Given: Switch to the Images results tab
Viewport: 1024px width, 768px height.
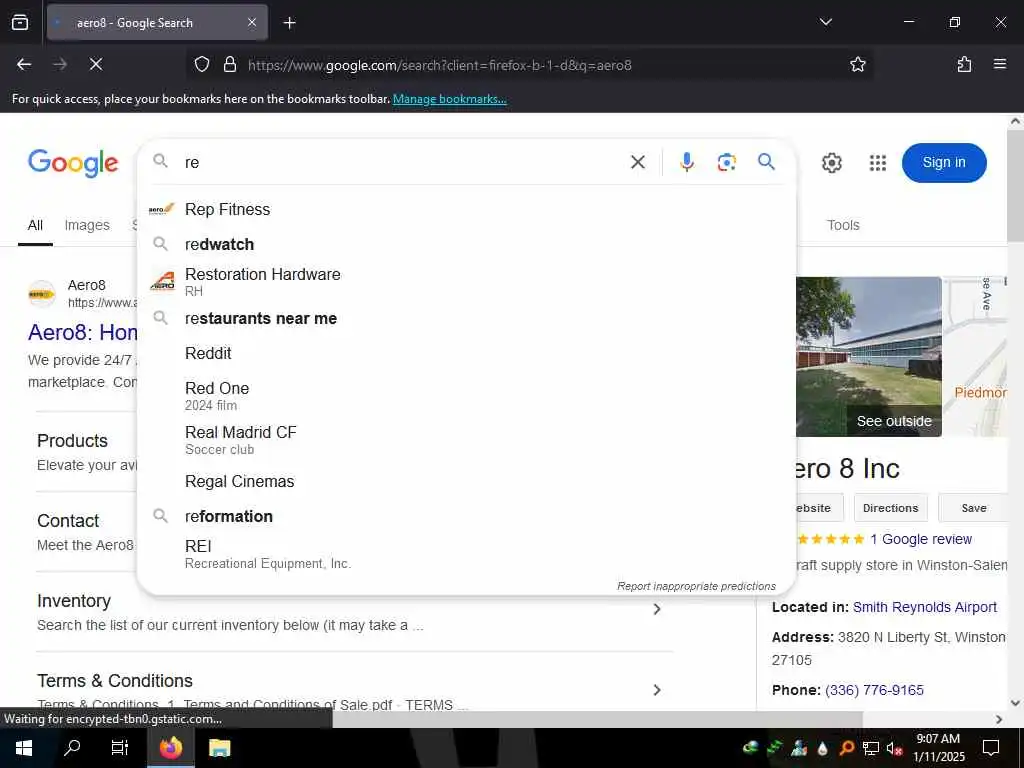Looking at the screenshot, I should 87,225.
